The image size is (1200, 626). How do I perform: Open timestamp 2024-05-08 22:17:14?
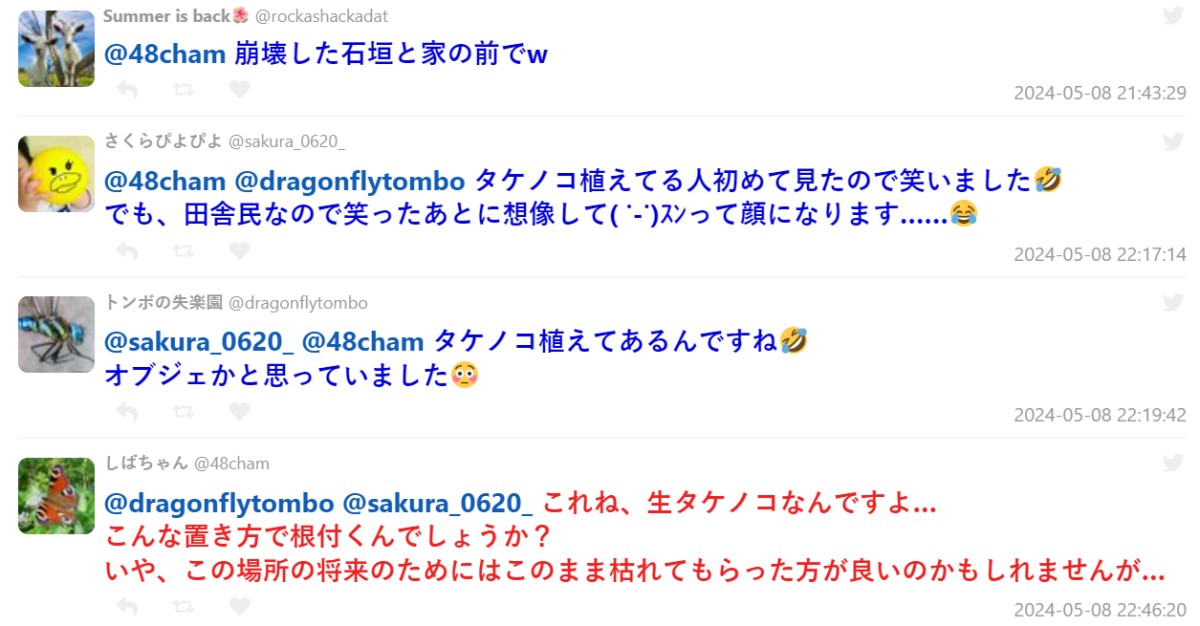tap(1100, 254)
